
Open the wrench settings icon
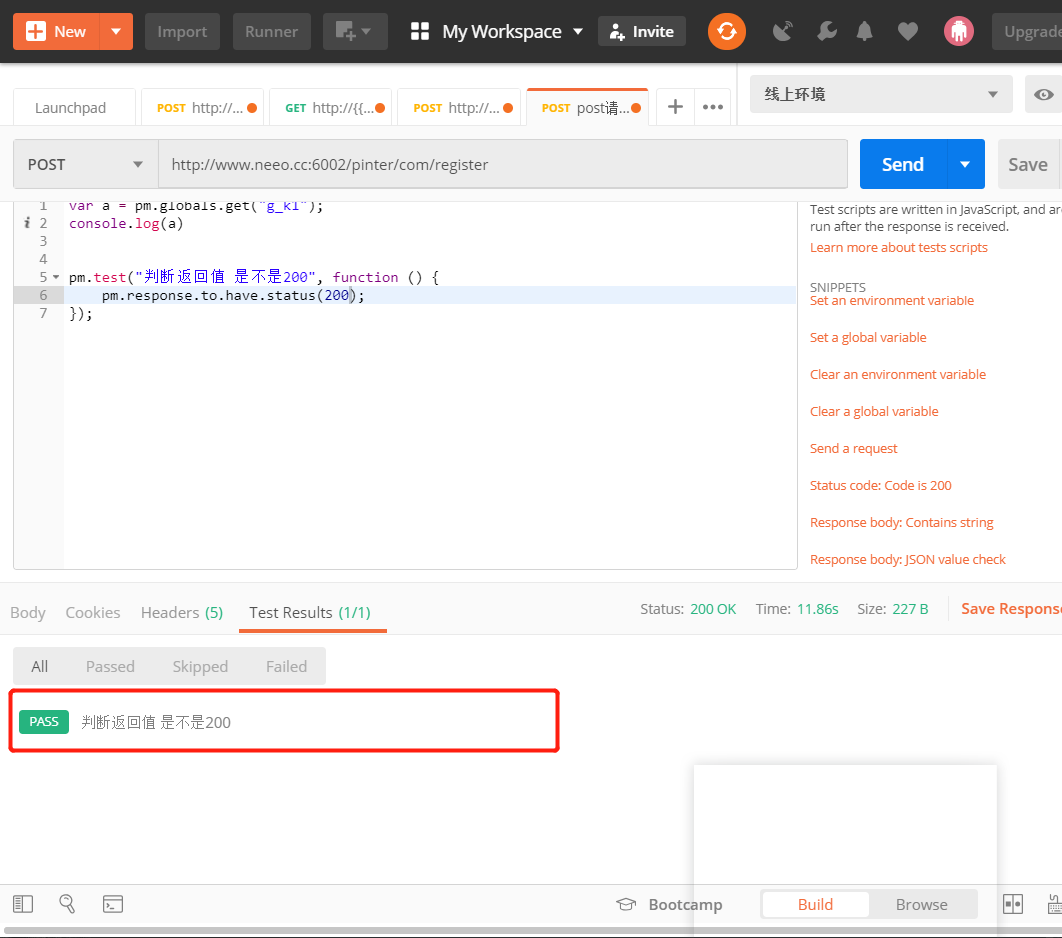click(x=826, y=31)
